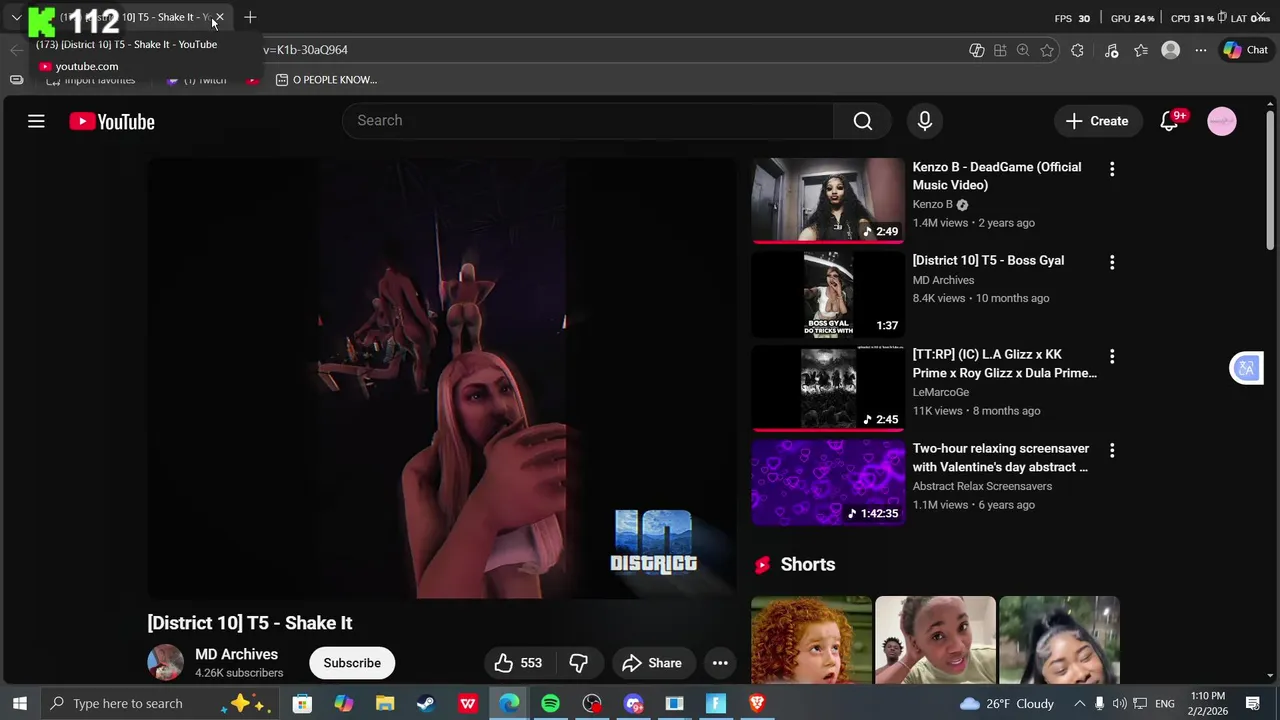Dislike the Shake It video
Image resolution: width=1280 pixels, height=720 pixels.
tap(578, 663)
